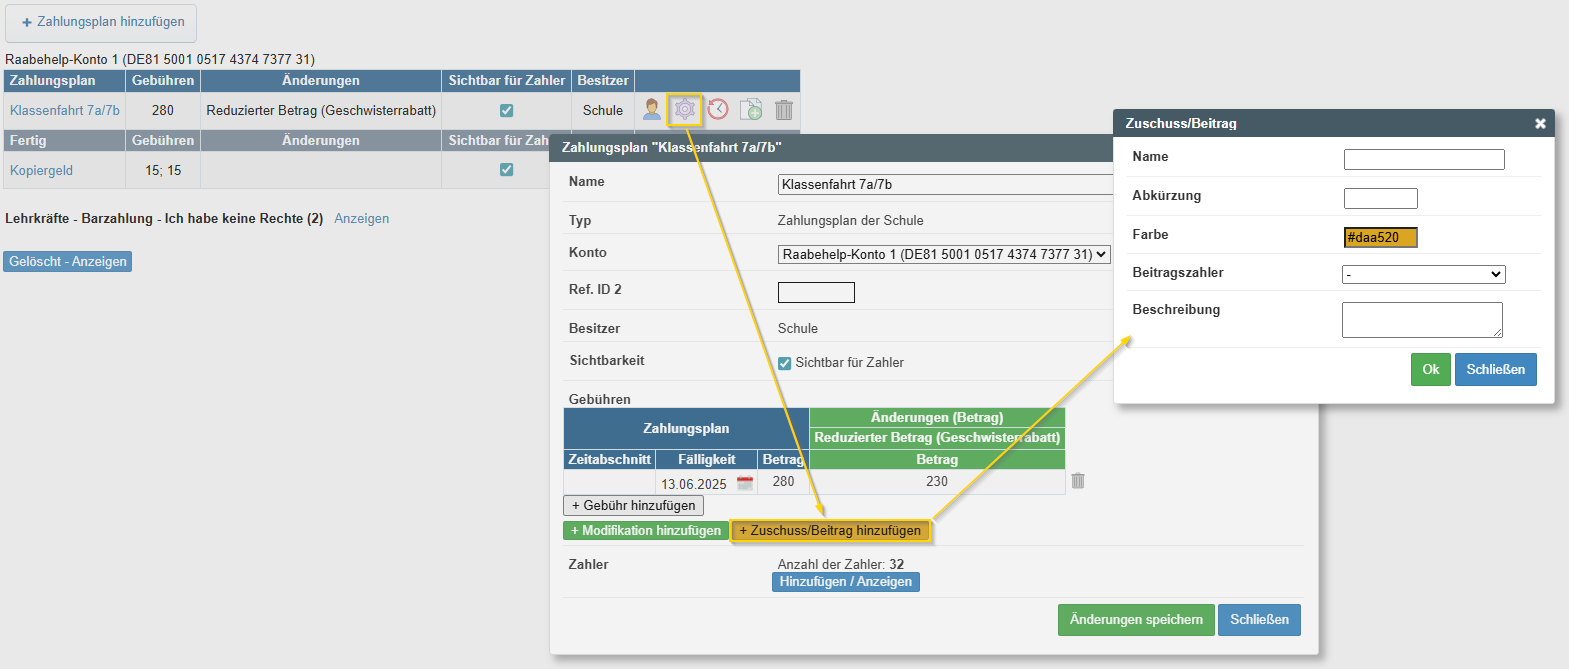Open settings gear for Klassenfahrt 7a/7b
This screenshot has height=669, width=1569.
(685, 110)
